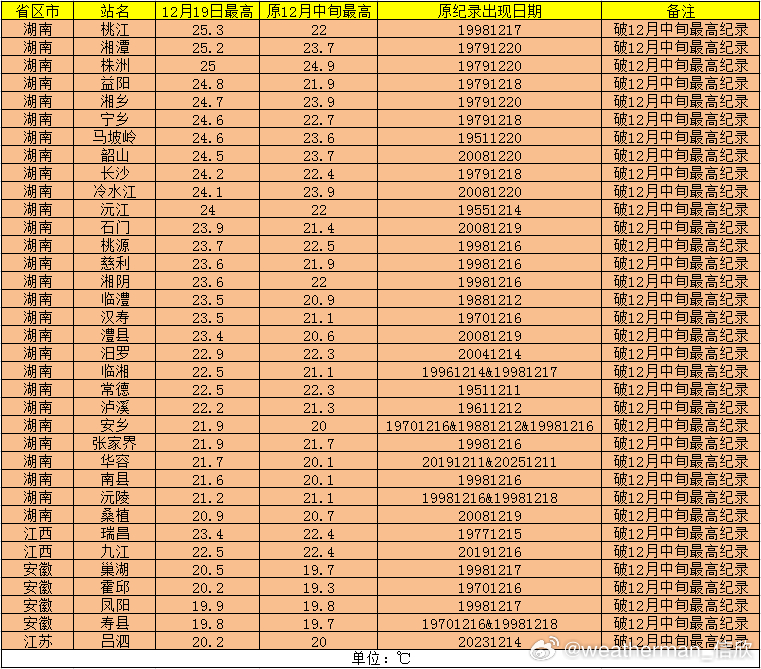Click the header cell 站名
761x669 pixels.
(x=115, y=11)
